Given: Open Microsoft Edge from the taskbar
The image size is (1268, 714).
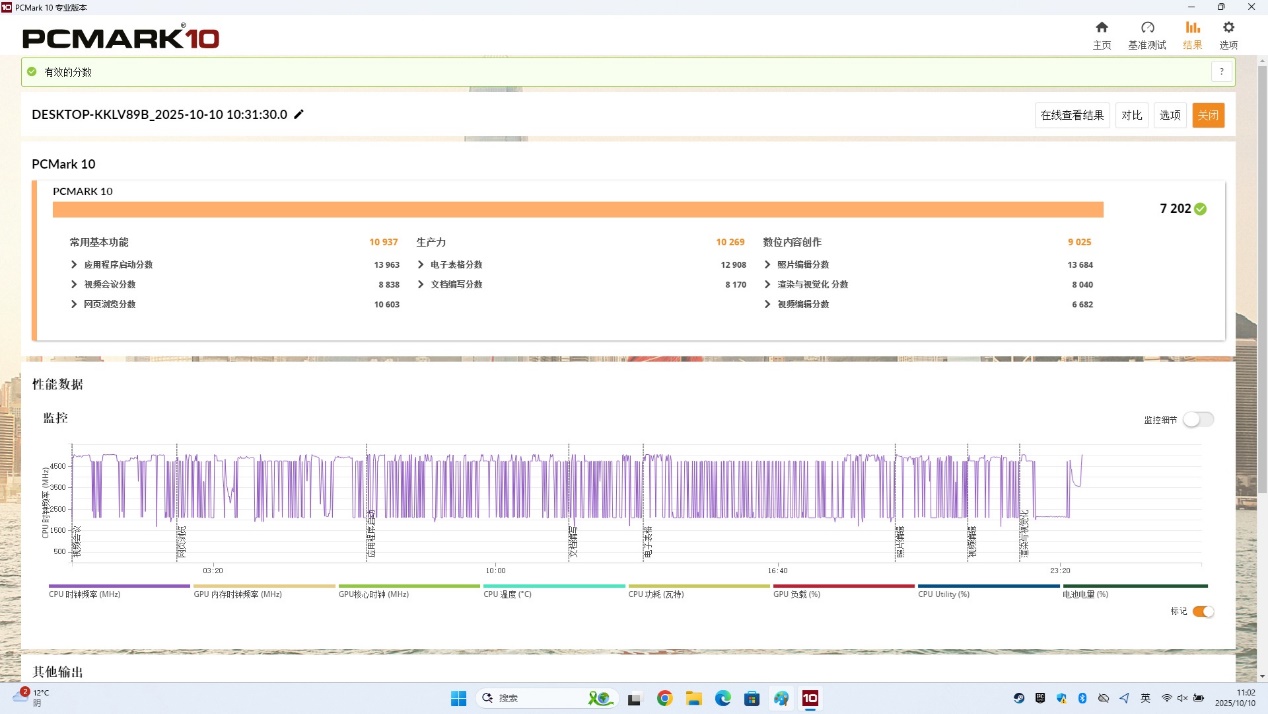Looking at the screenshot, I should tap(723, 698).
